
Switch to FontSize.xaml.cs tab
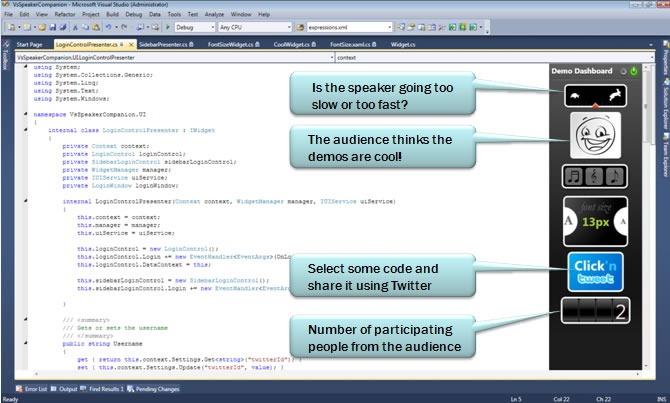(x=353, y=44)
